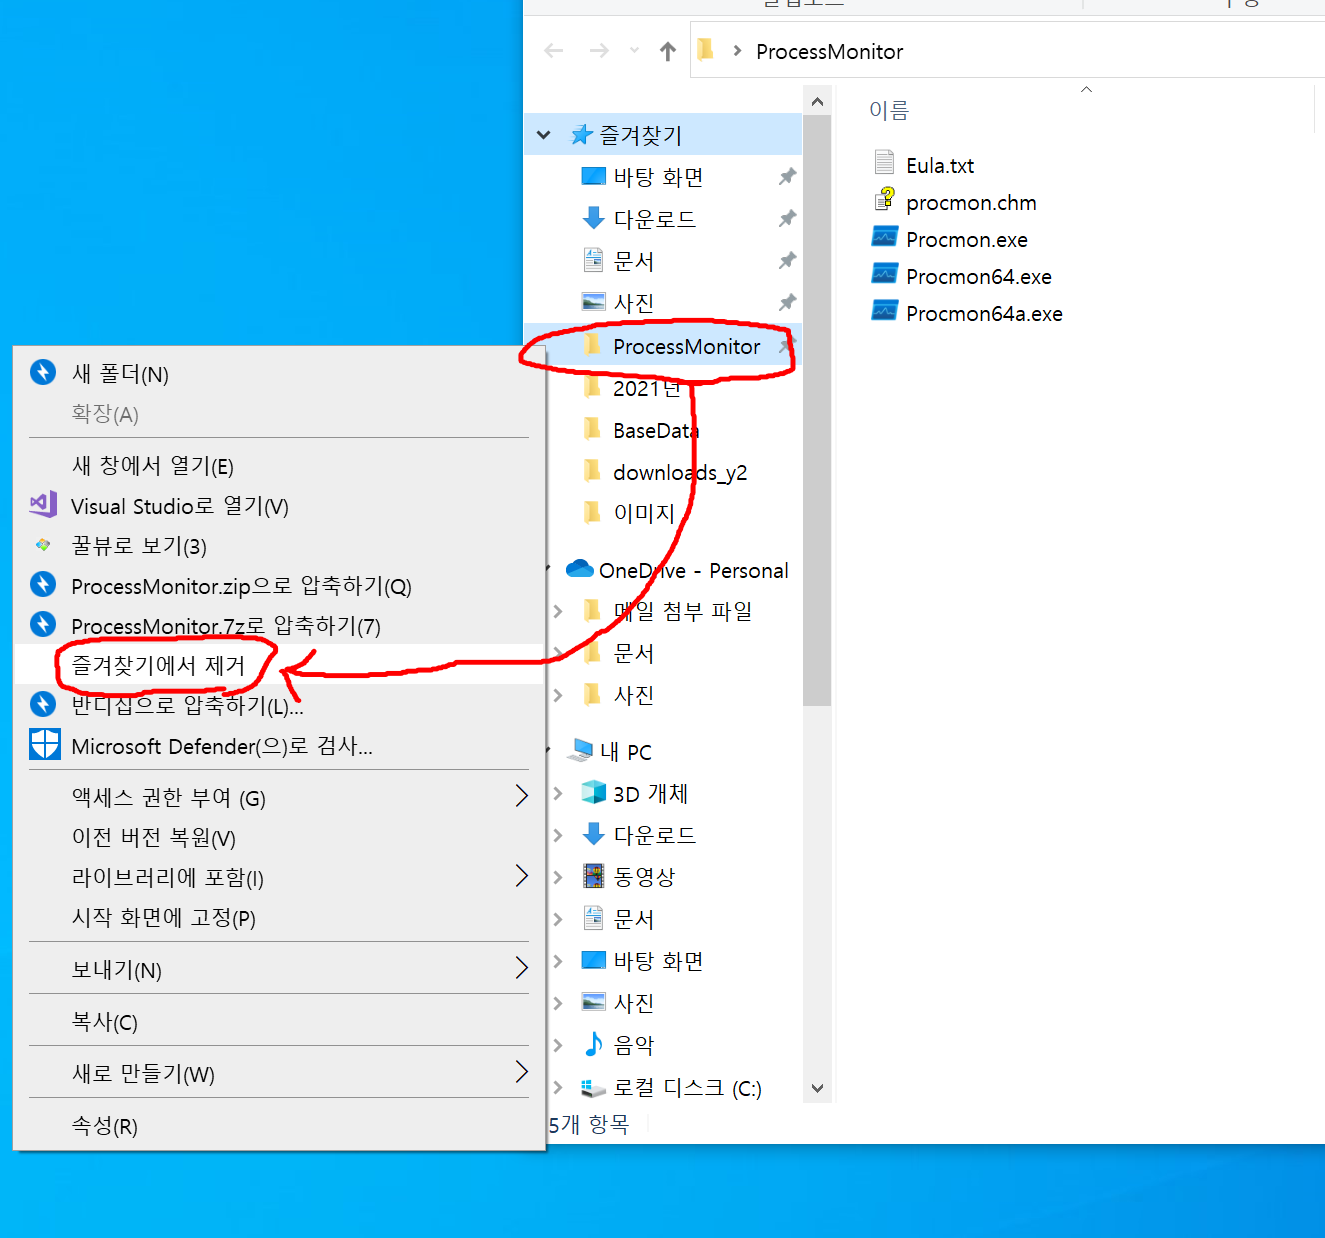This screenshot has width=1325, height=1238.
Task: Click the 사진 icon under 즐겨찾기
Action: point(594,301)
